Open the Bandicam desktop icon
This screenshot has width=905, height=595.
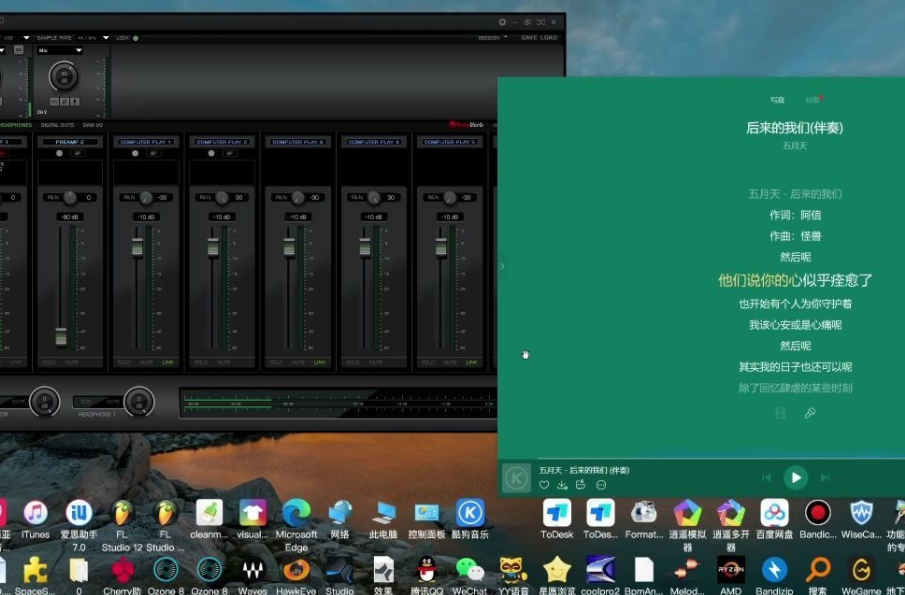click(x=818, y=519)
